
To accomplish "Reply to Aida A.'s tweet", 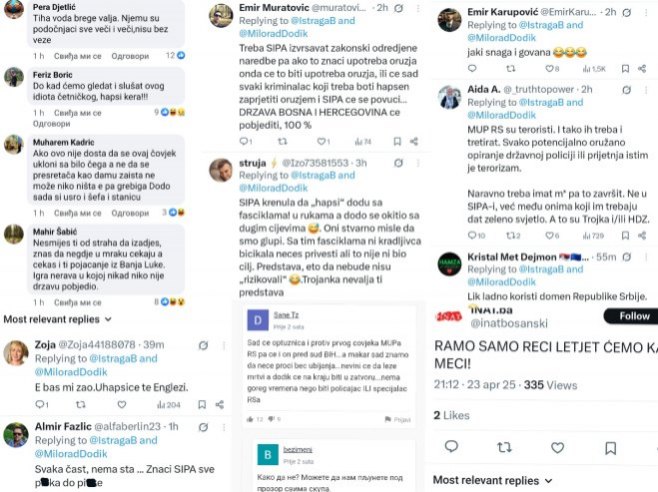I will [473, 236].
